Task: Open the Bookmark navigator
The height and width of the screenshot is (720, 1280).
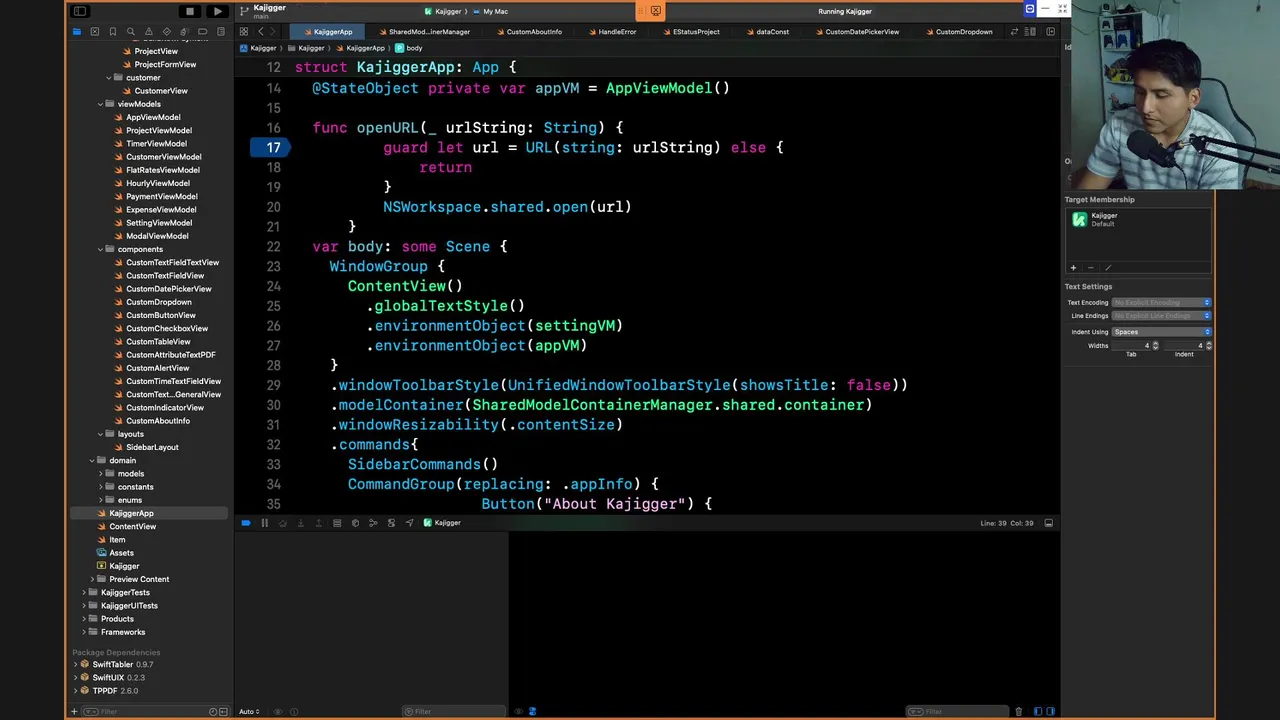Action: [x=112, y=32]
